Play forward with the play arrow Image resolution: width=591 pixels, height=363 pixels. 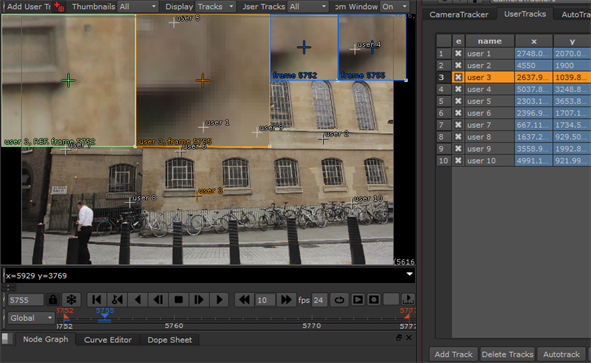pos(219,300)
